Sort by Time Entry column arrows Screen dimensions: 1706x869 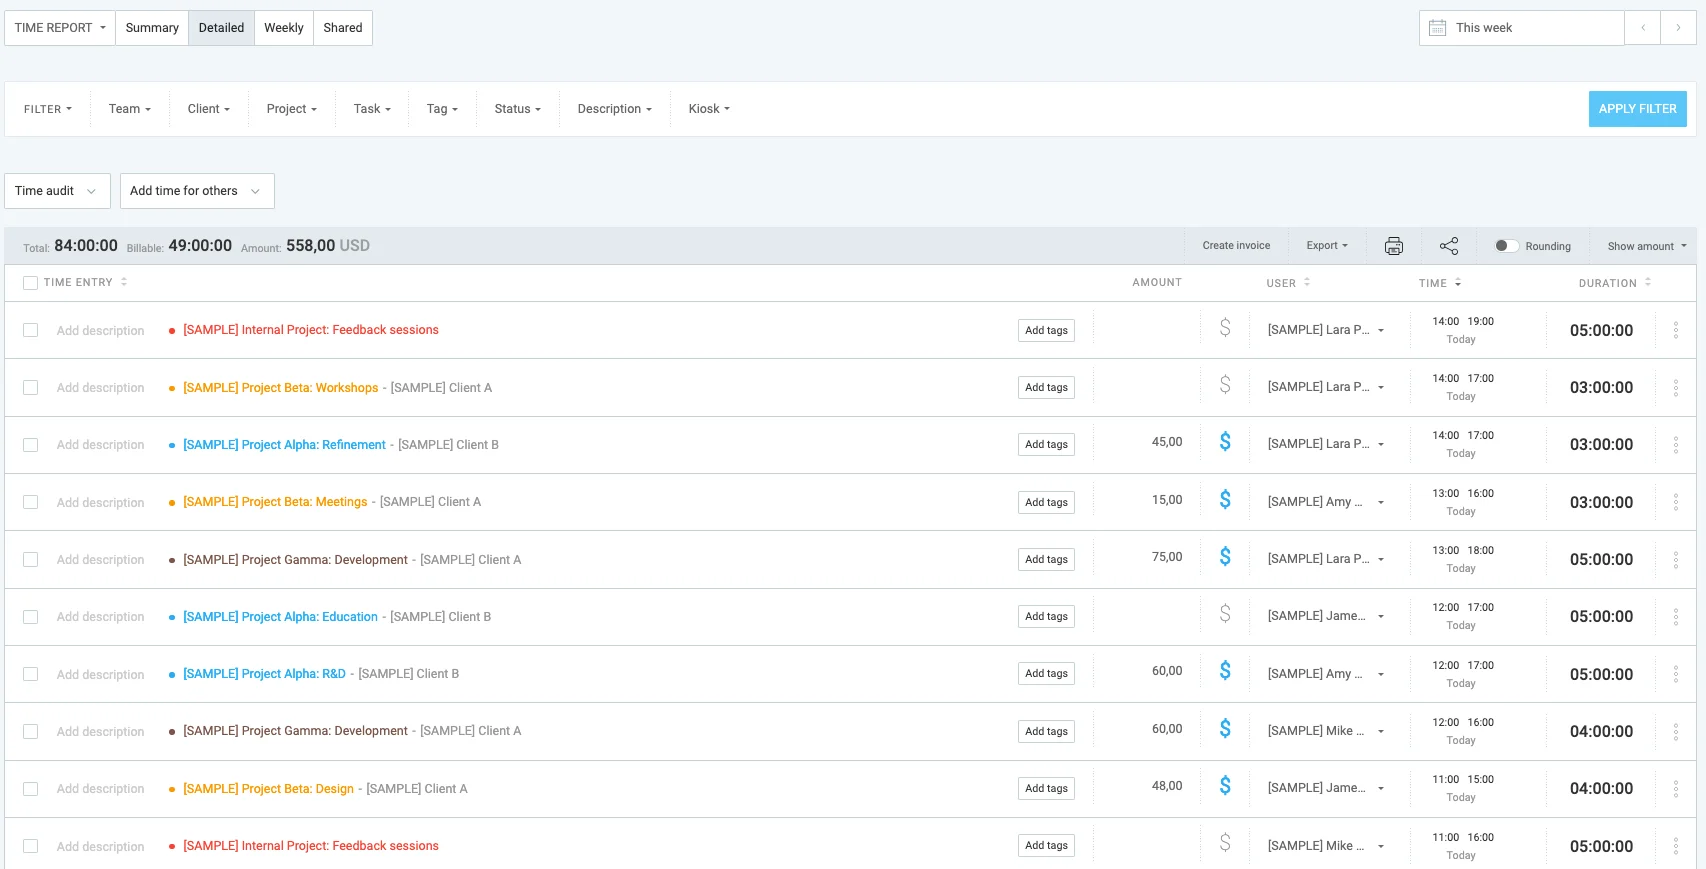[124, 282]
